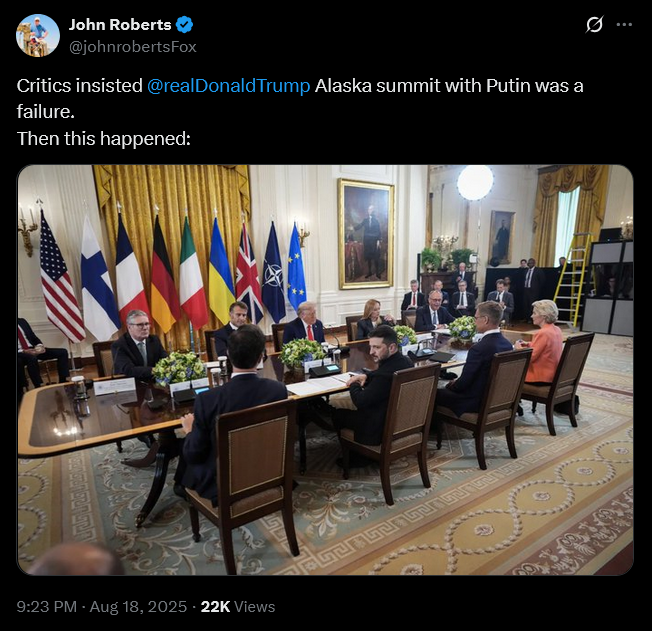Click the "Then this happened:" post text
The width and height of the screenshot is (652, 631).
[x=104, y=139]
